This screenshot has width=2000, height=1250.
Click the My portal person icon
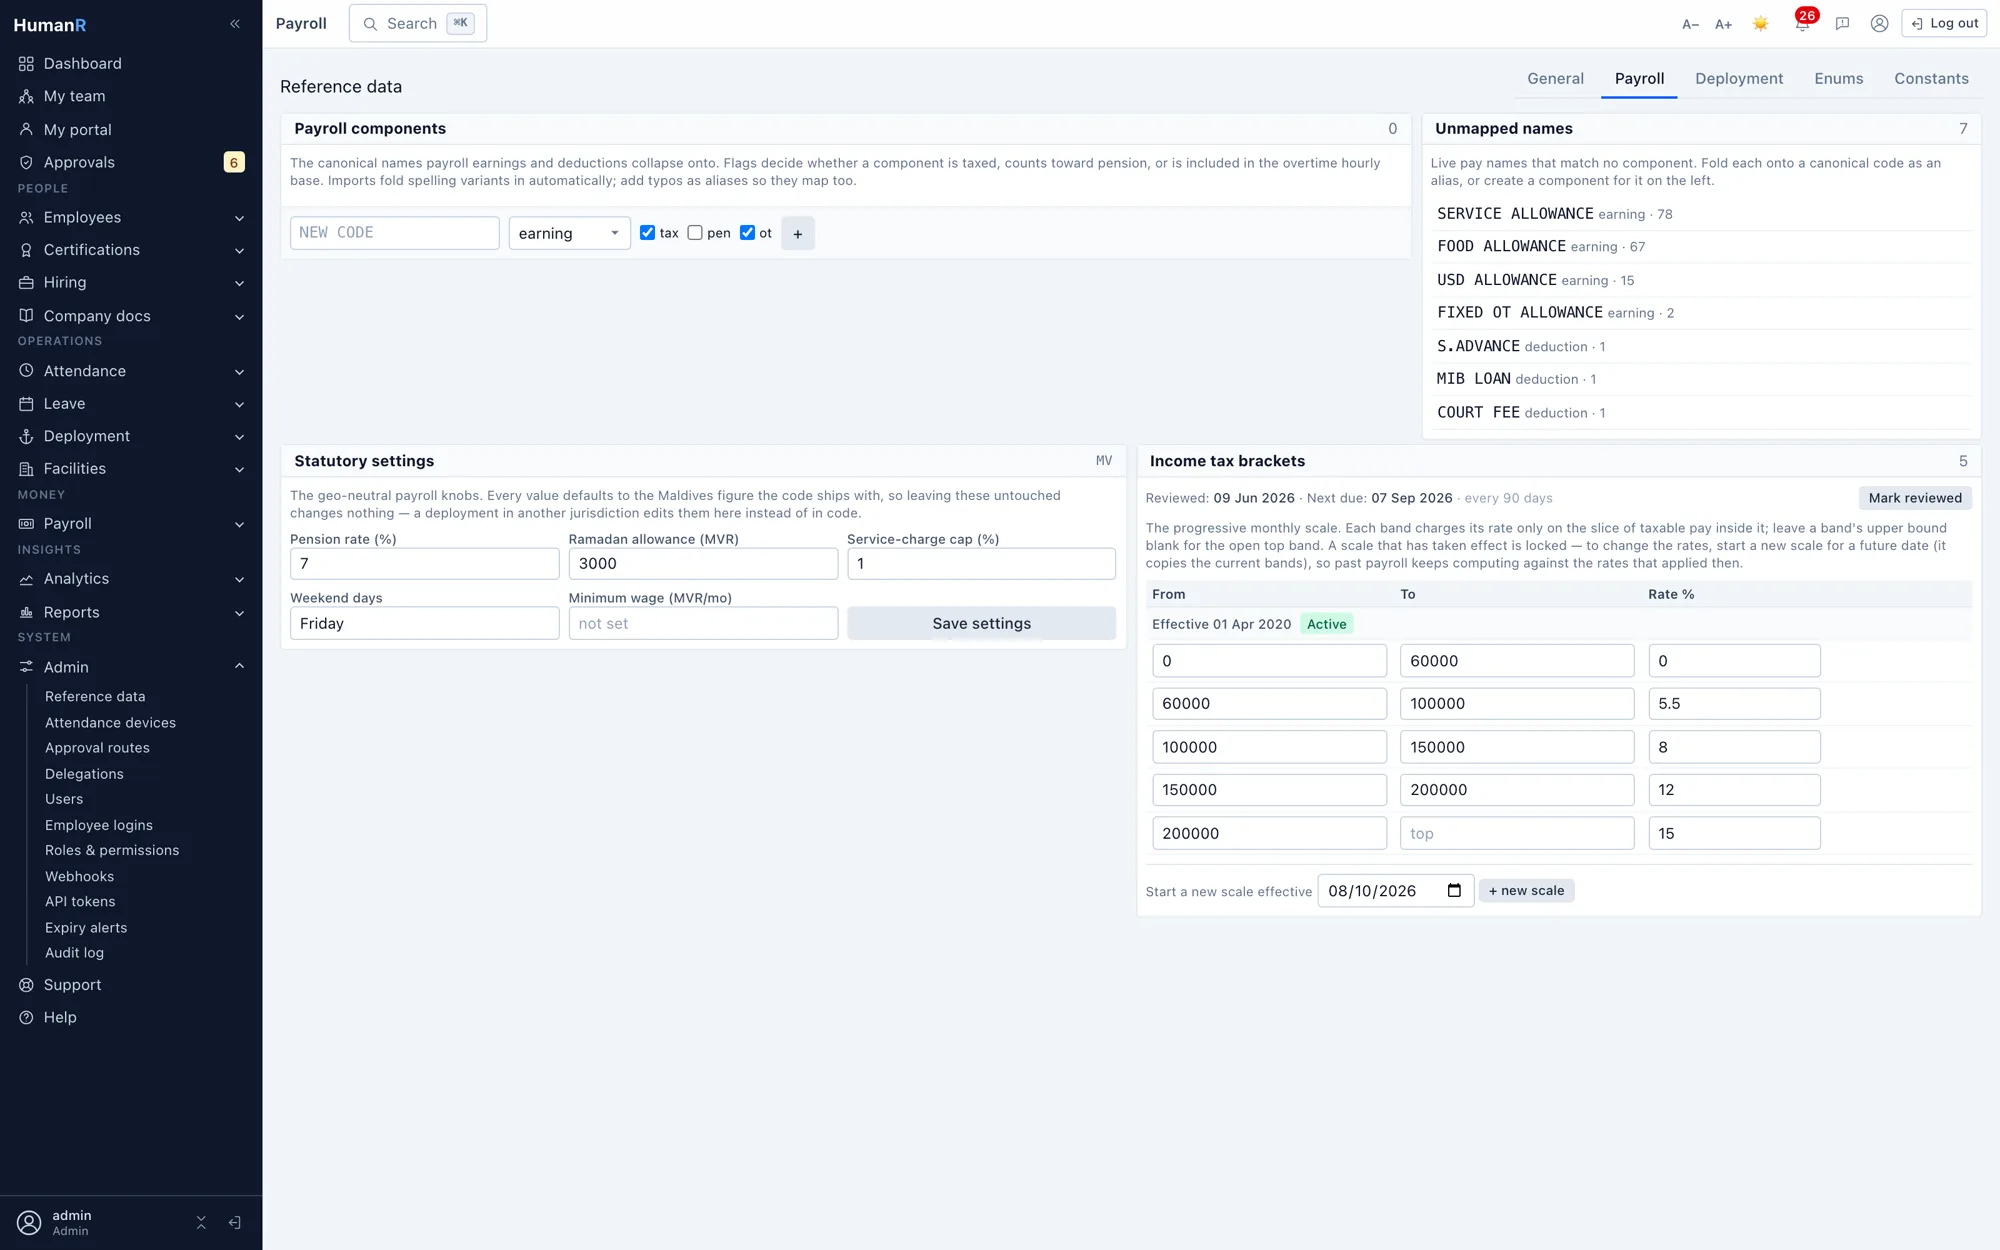coord(26,130)
